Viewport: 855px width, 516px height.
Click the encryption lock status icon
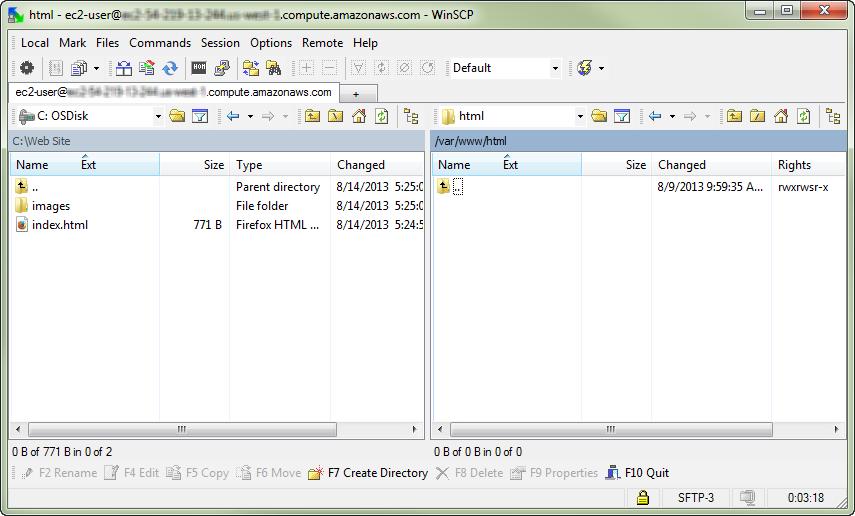[643, 497]
